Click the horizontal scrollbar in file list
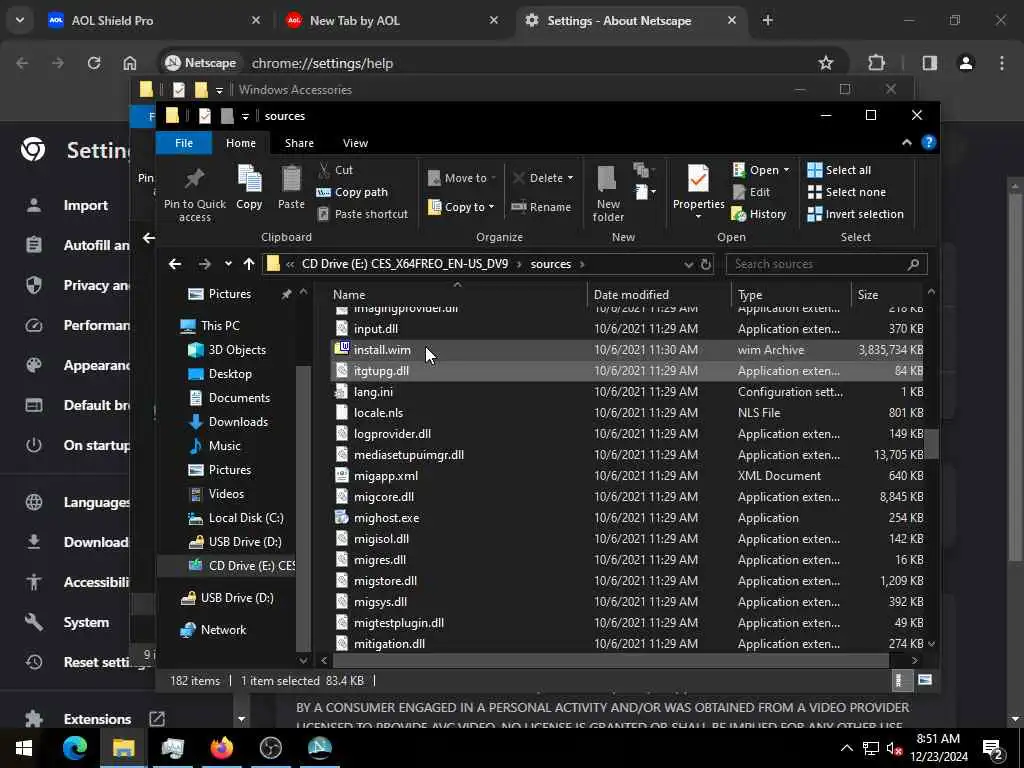Image resolution: width=1024 pixels, height=768 pixels. (610, 660)
